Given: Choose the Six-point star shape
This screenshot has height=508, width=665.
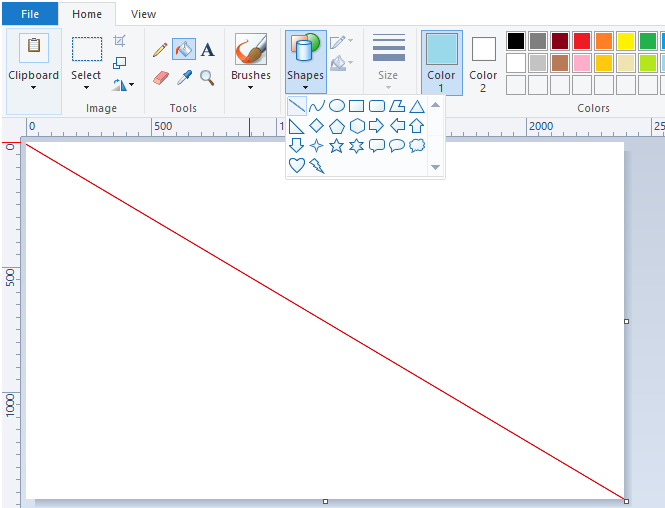Looking at the screenshot, I should click(x=356, y=145).
